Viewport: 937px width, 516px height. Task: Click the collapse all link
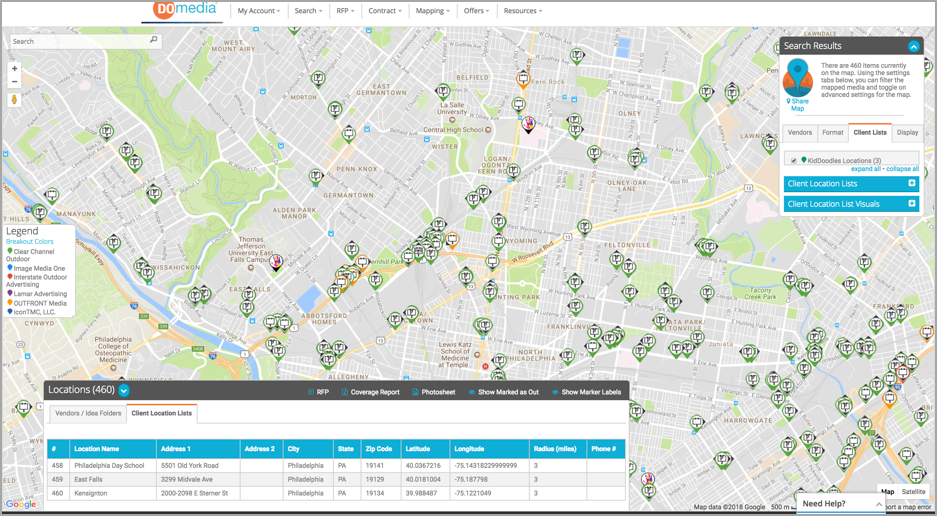[902, 169]
